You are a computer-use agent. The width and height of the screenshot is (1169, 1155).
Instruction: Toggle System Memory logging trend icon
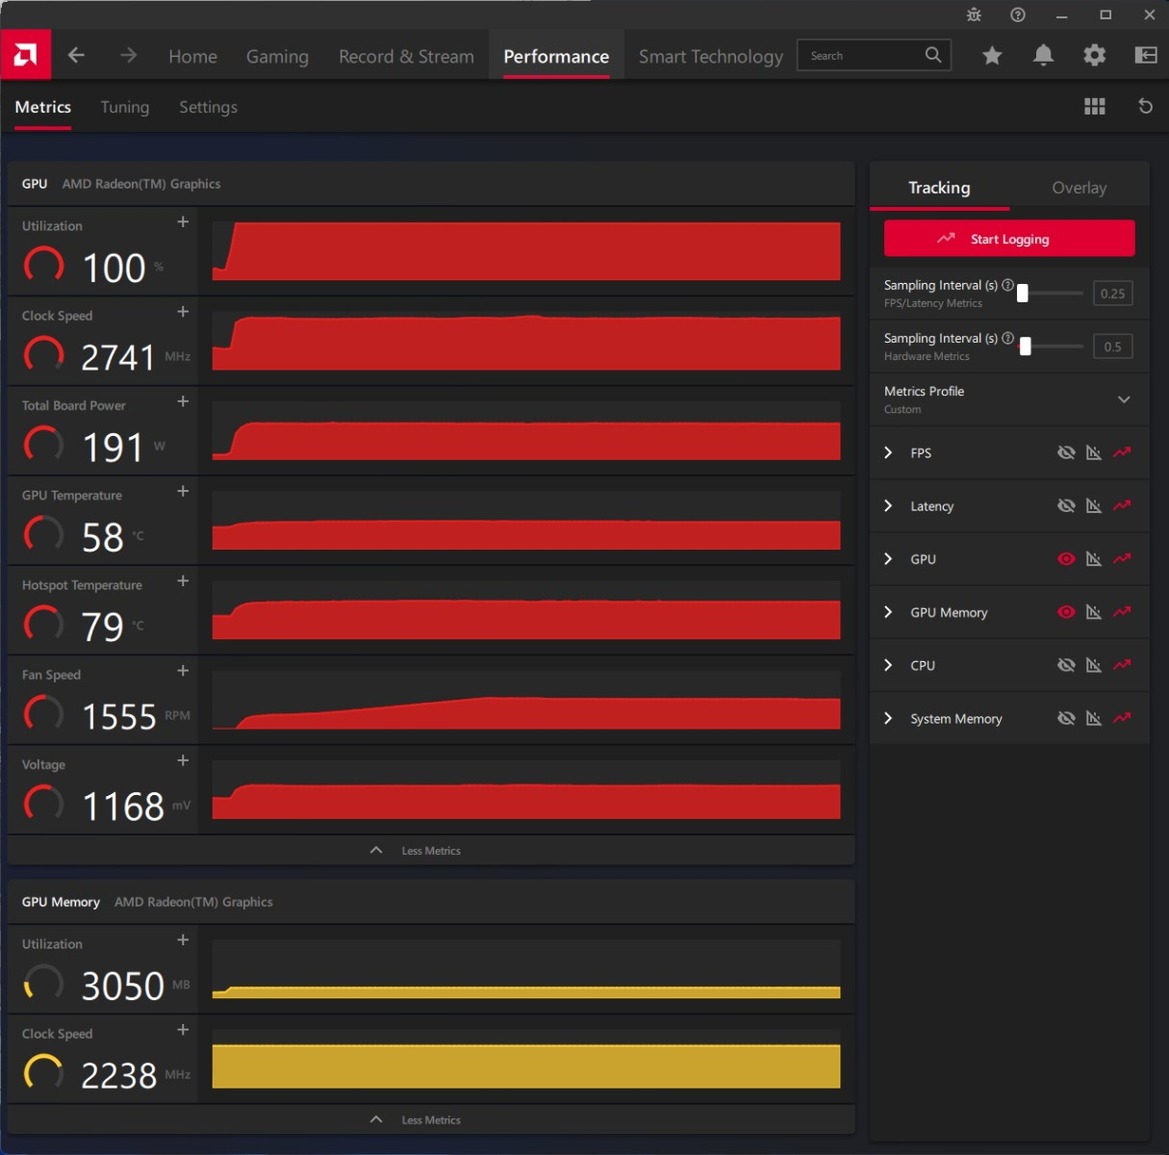pos(1122,718)
